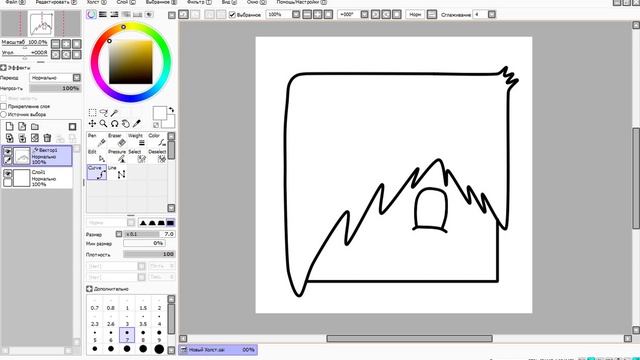Adjust the Непрозрачность opacity slider

[55, 88]
